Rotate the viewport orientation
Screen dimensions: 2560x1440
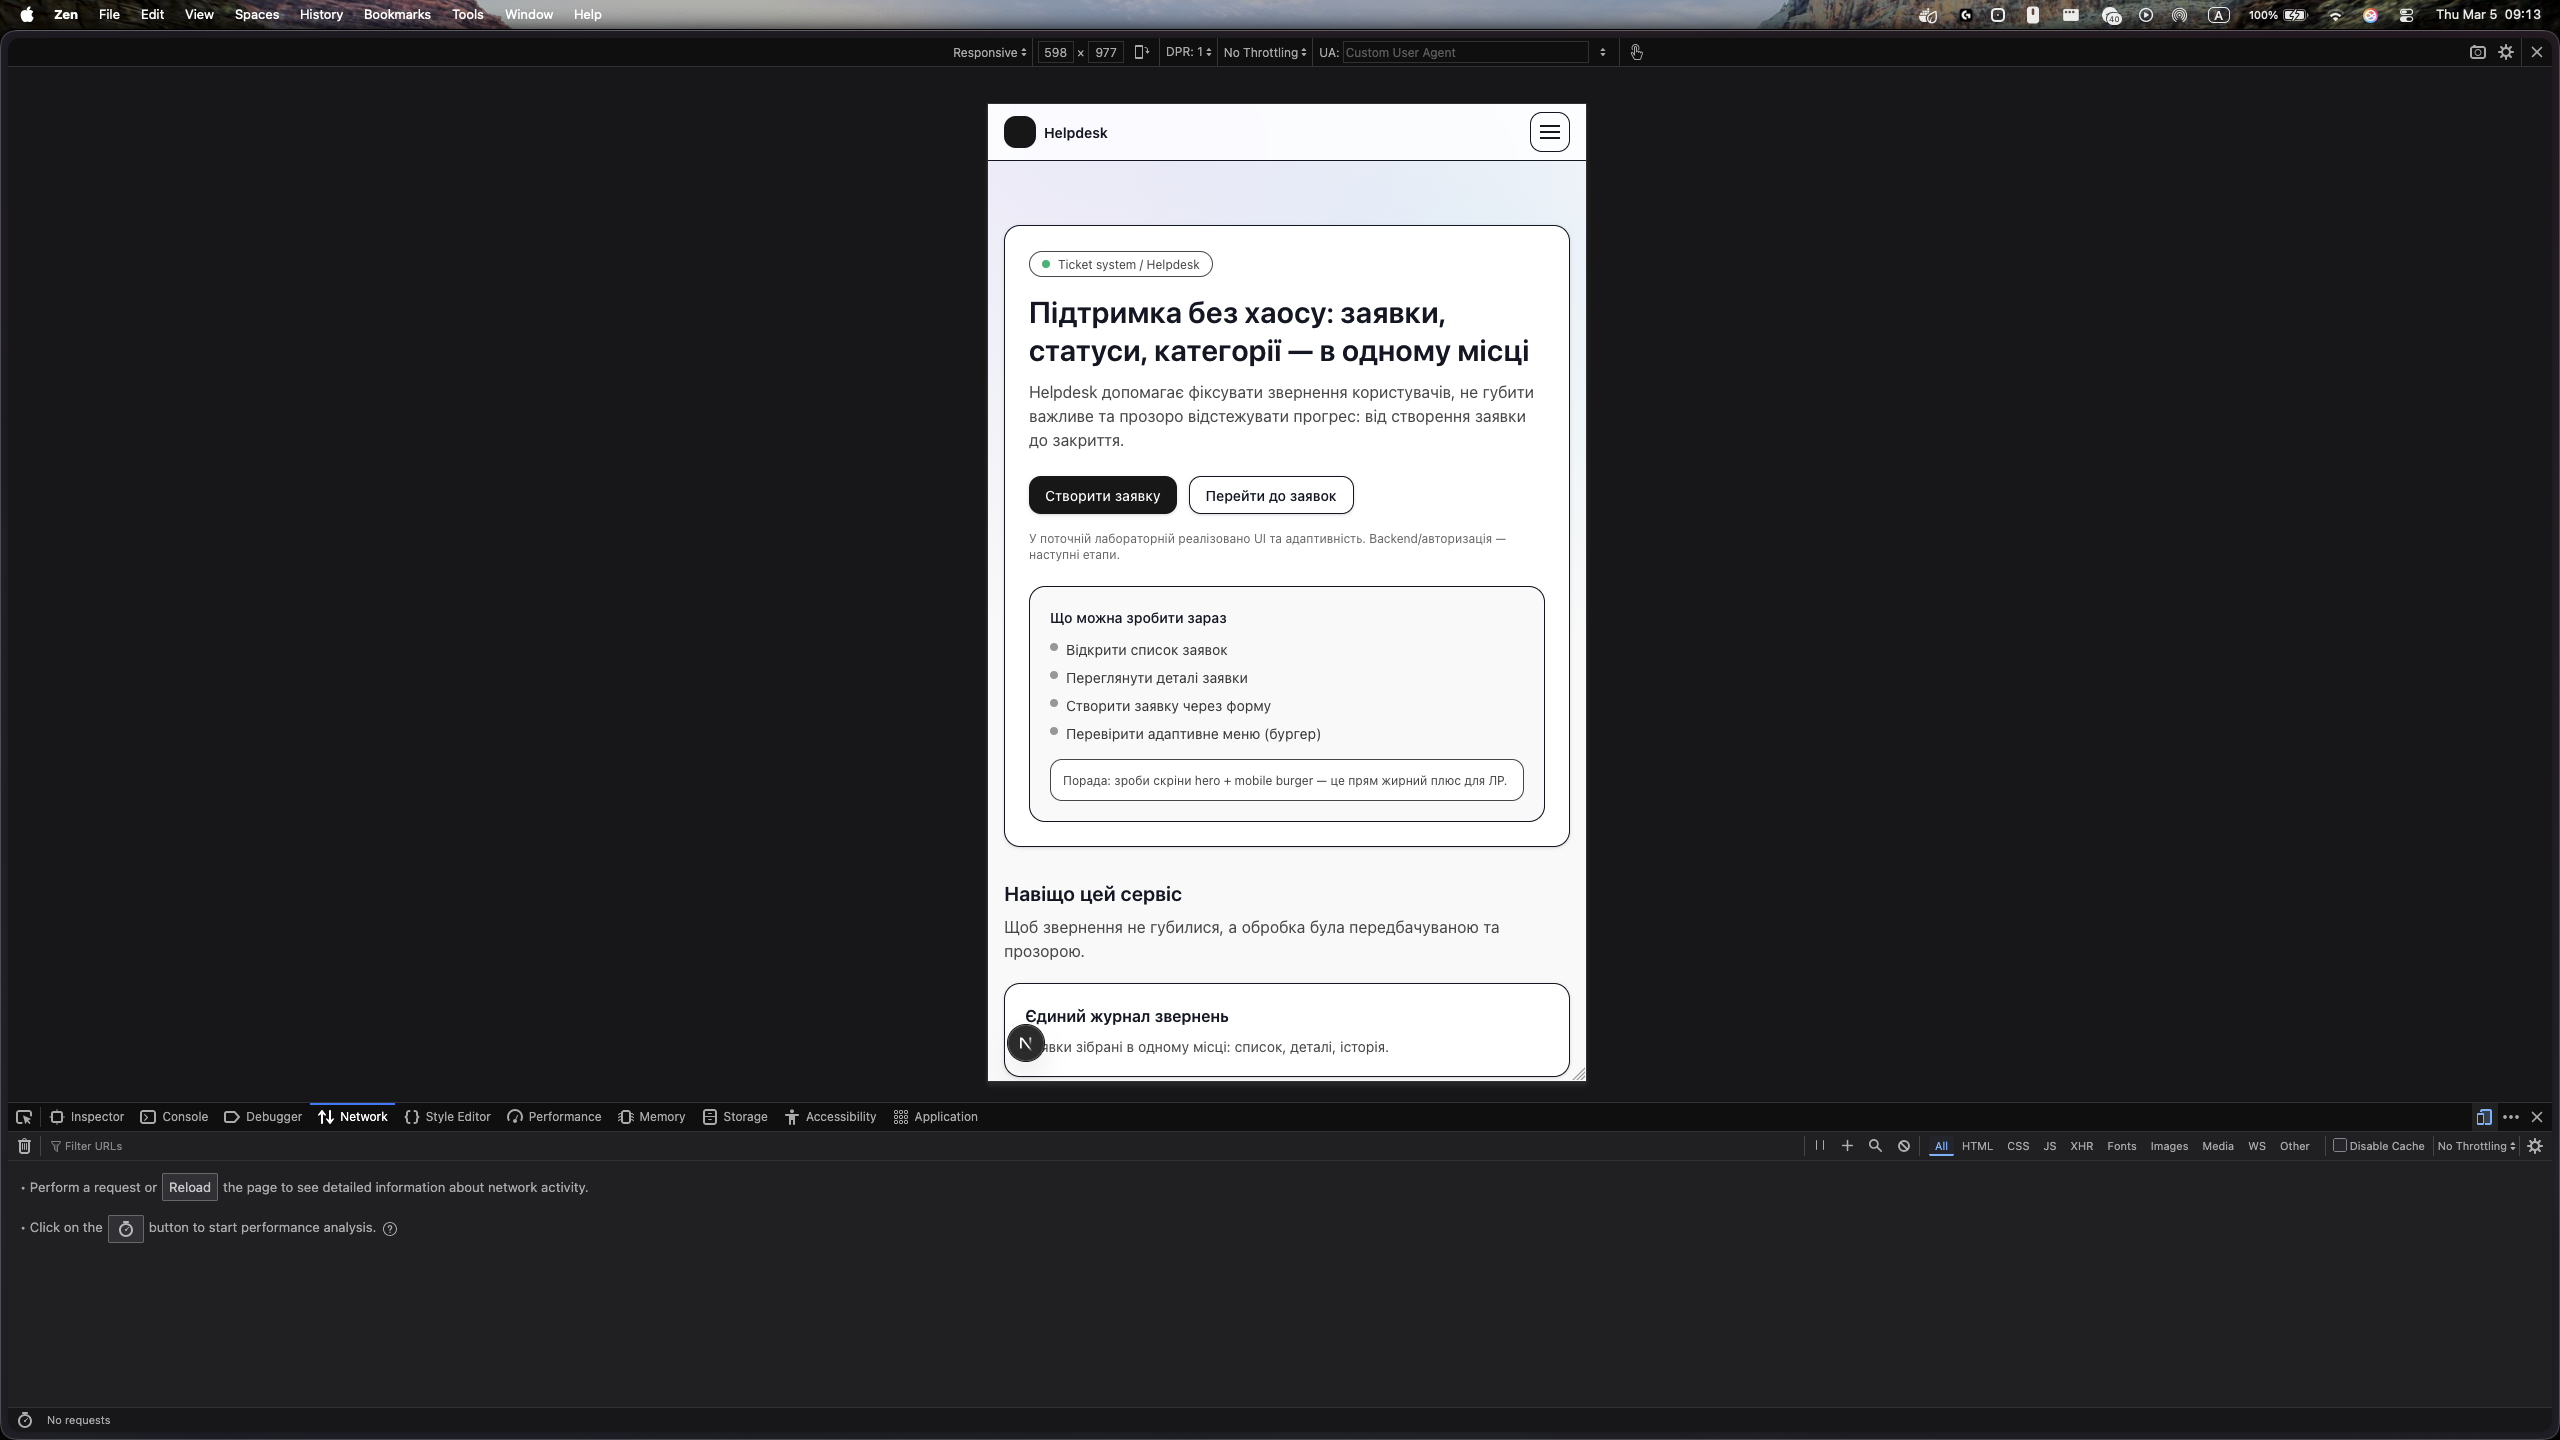1141,52
